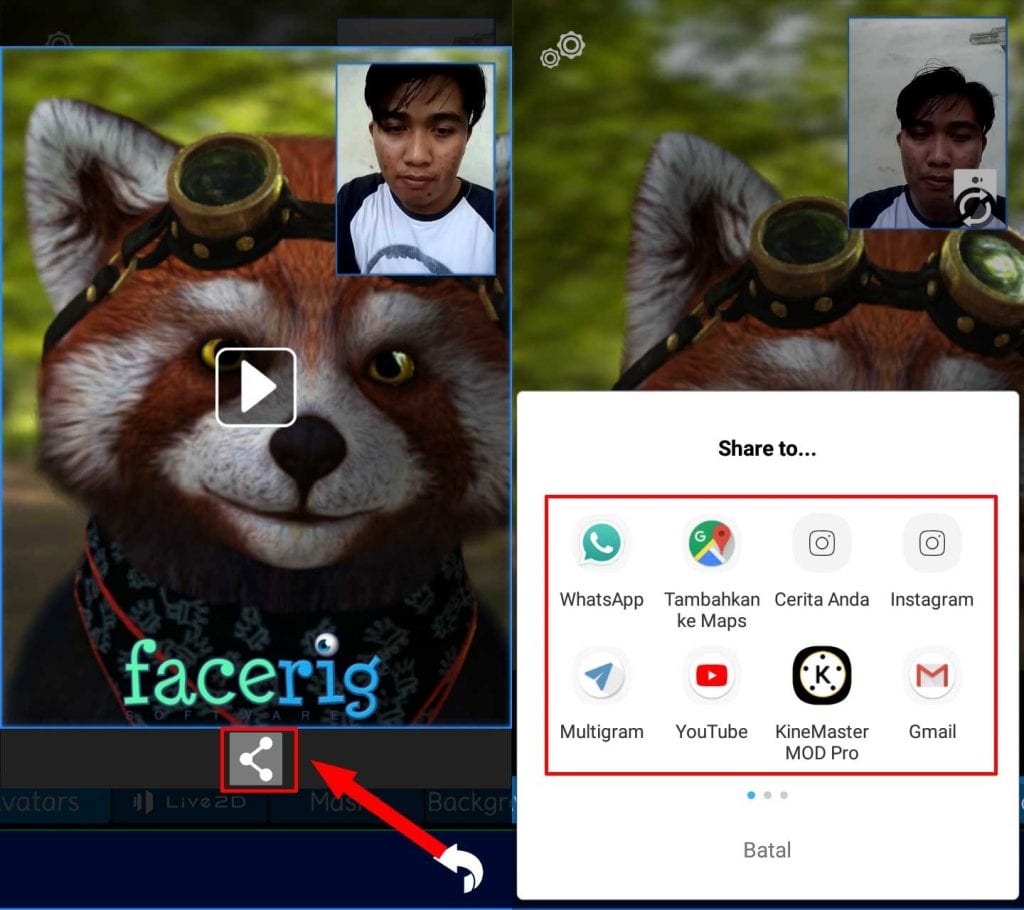The height and width of the screenshot is (910, 1024).
Task: Share to Instagram feed
Action: point(932,564)
